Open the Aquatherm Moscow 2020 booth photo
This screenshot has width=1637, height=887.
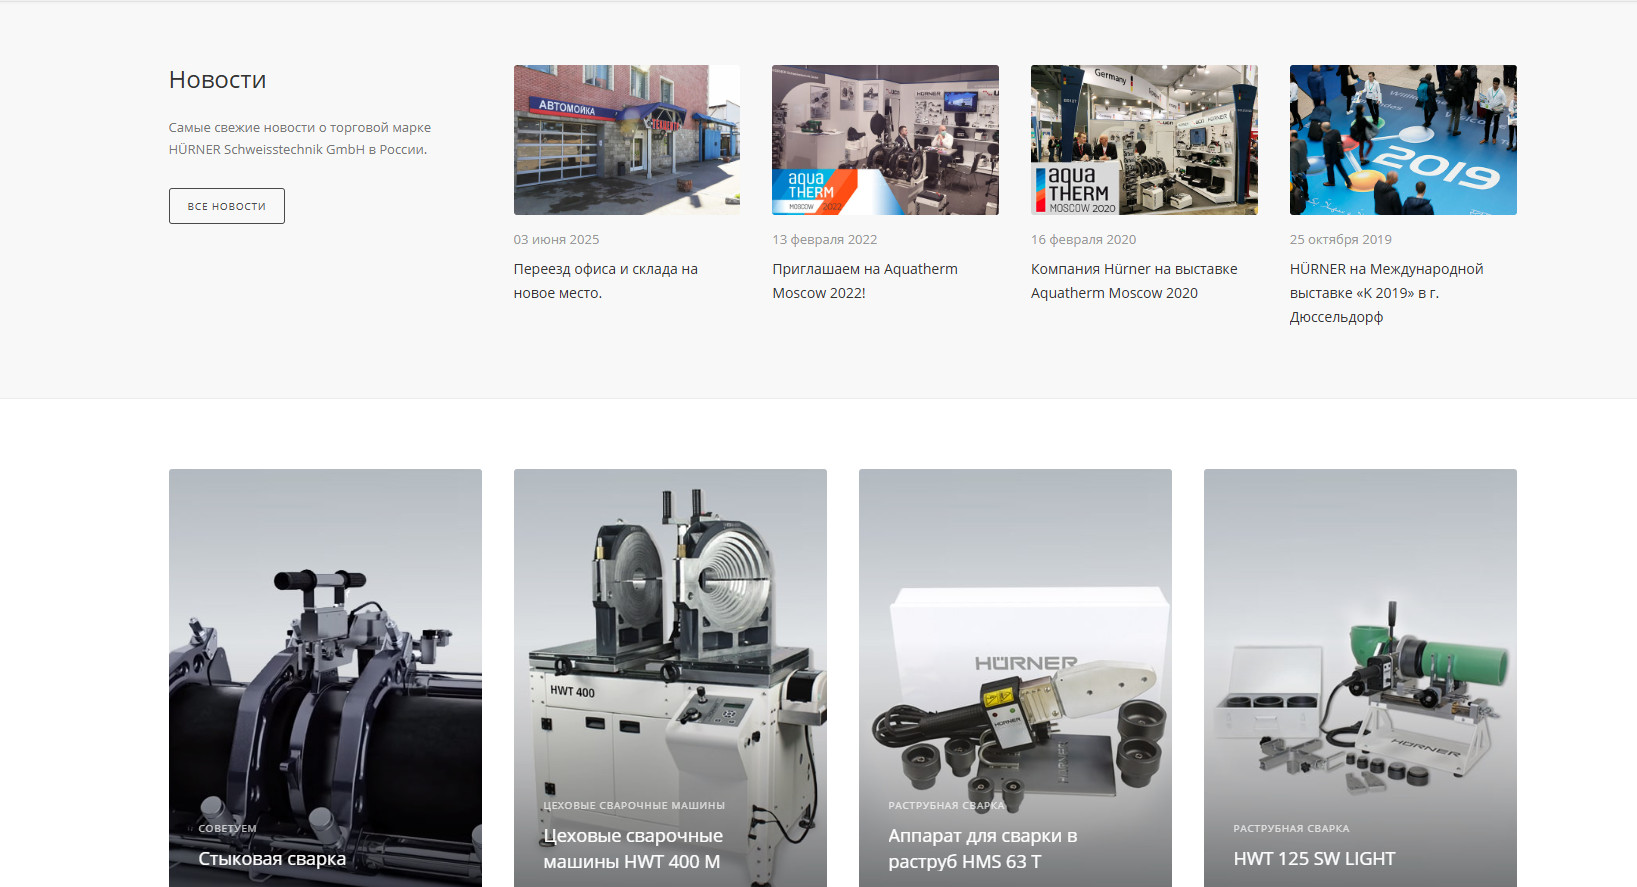pyautogui.click(x=1144, y=140)
